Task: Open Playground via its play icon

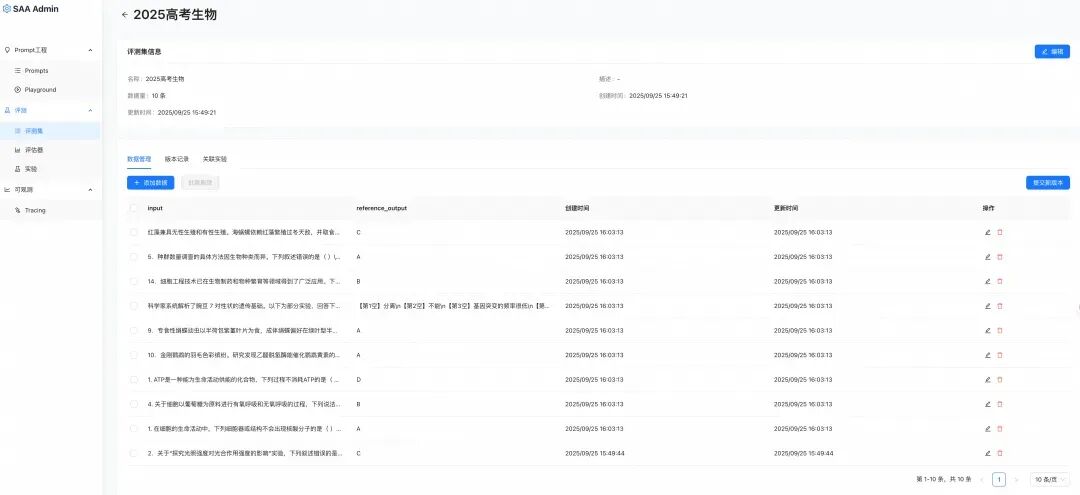Action: pyautogui.click(x=18, y=89)
